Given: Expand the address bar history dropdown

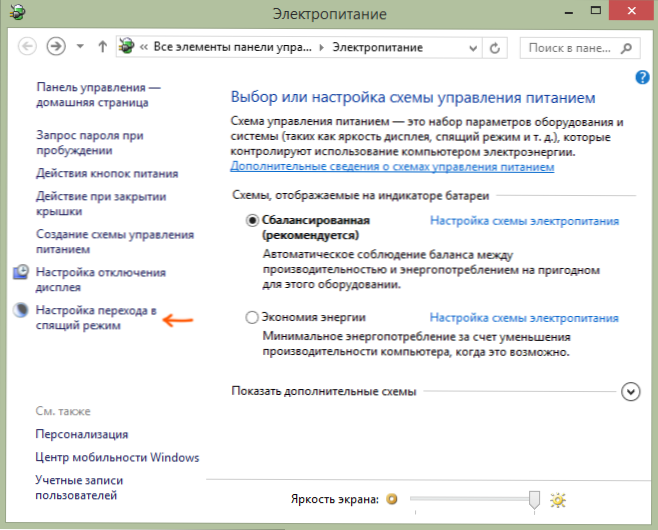Looking at the screenshot, I should (473, 48).
